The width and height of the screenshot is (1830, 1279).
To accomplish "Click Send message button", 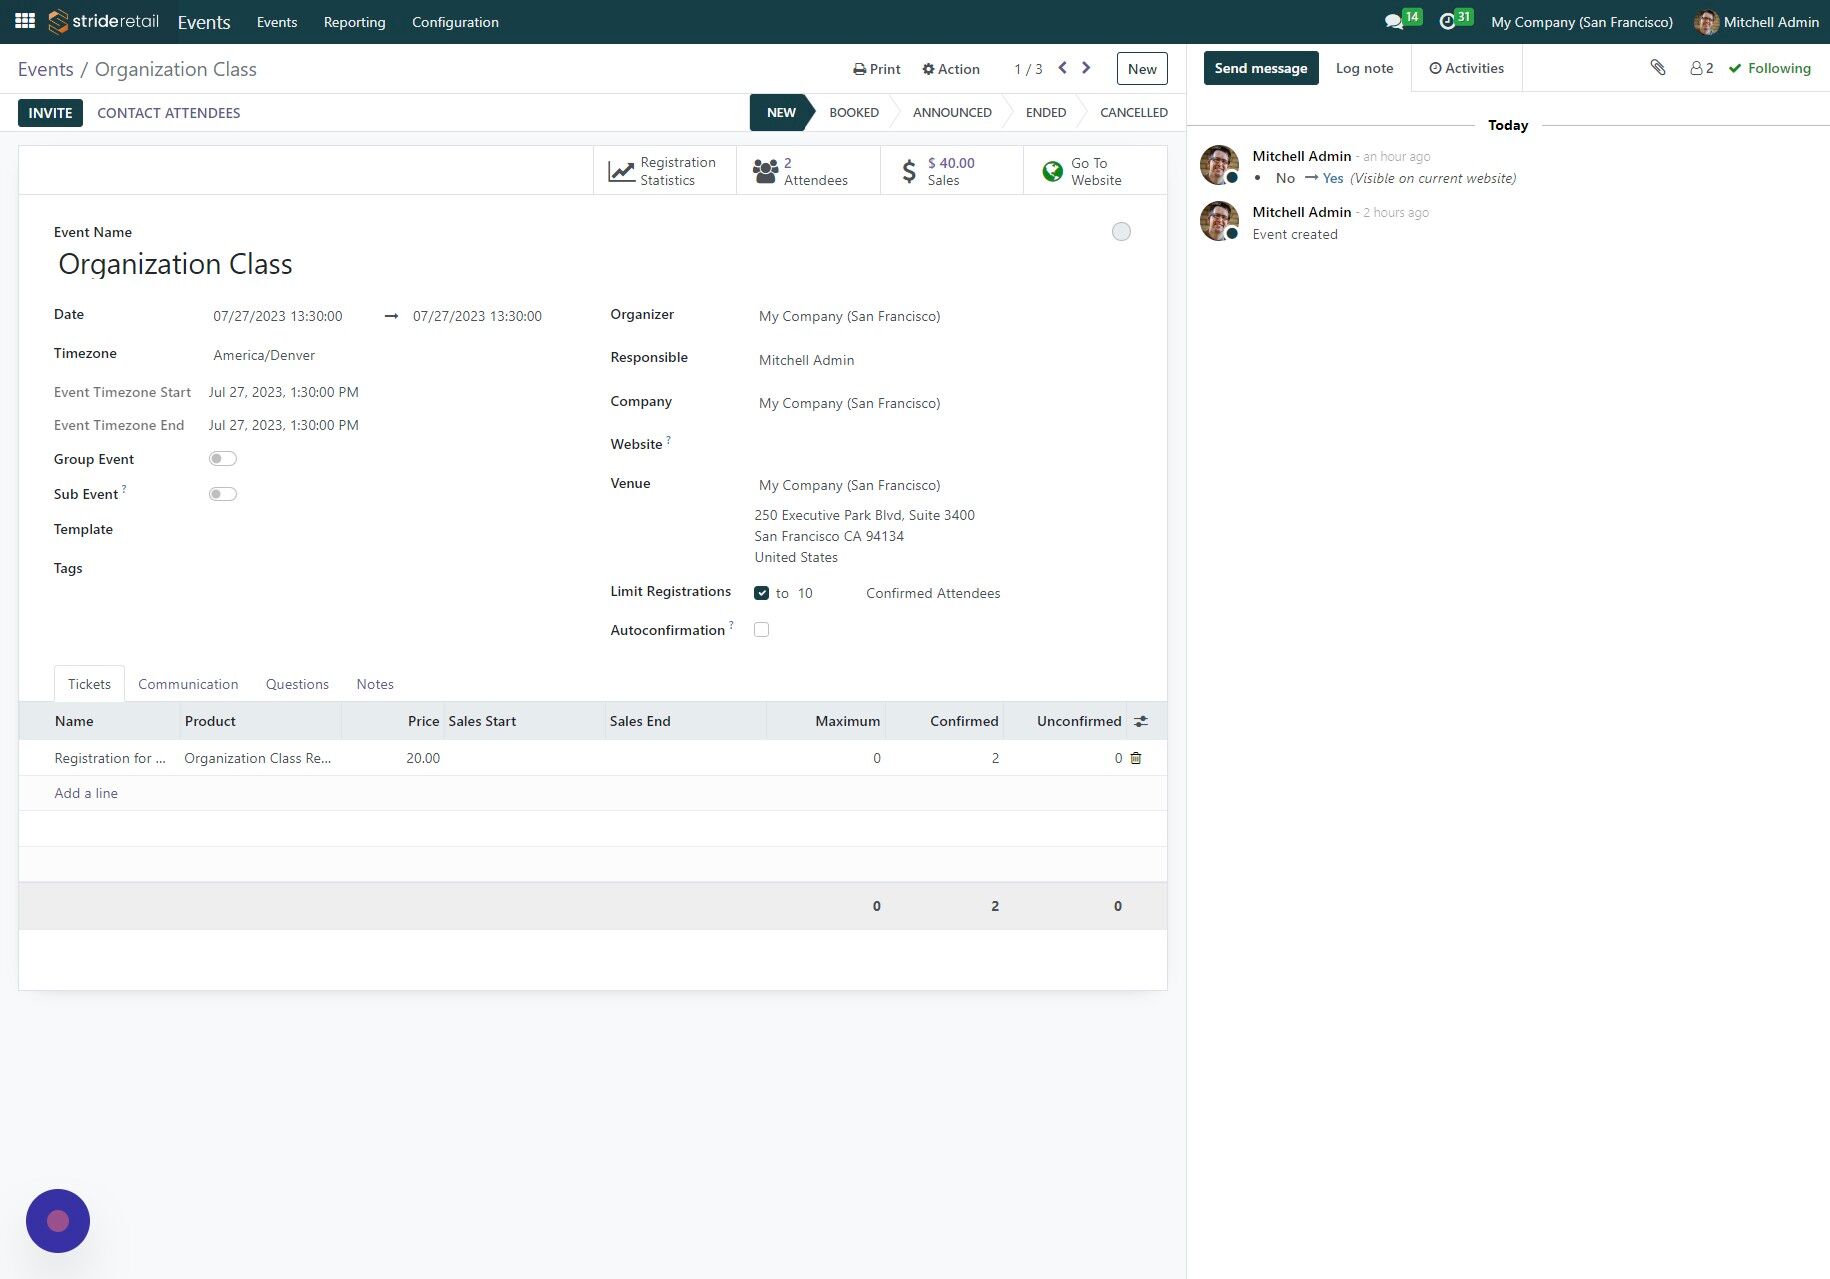I will [1261, 68].
